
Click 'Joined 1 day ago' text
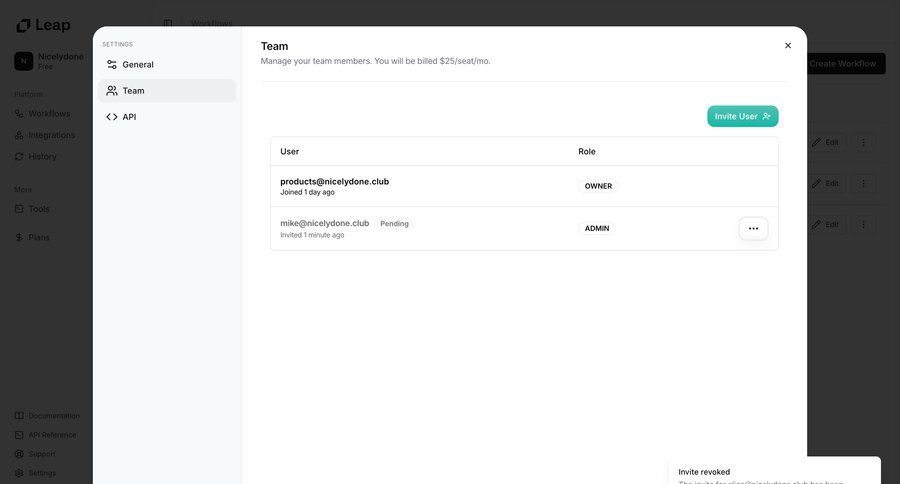coord(307,192)
